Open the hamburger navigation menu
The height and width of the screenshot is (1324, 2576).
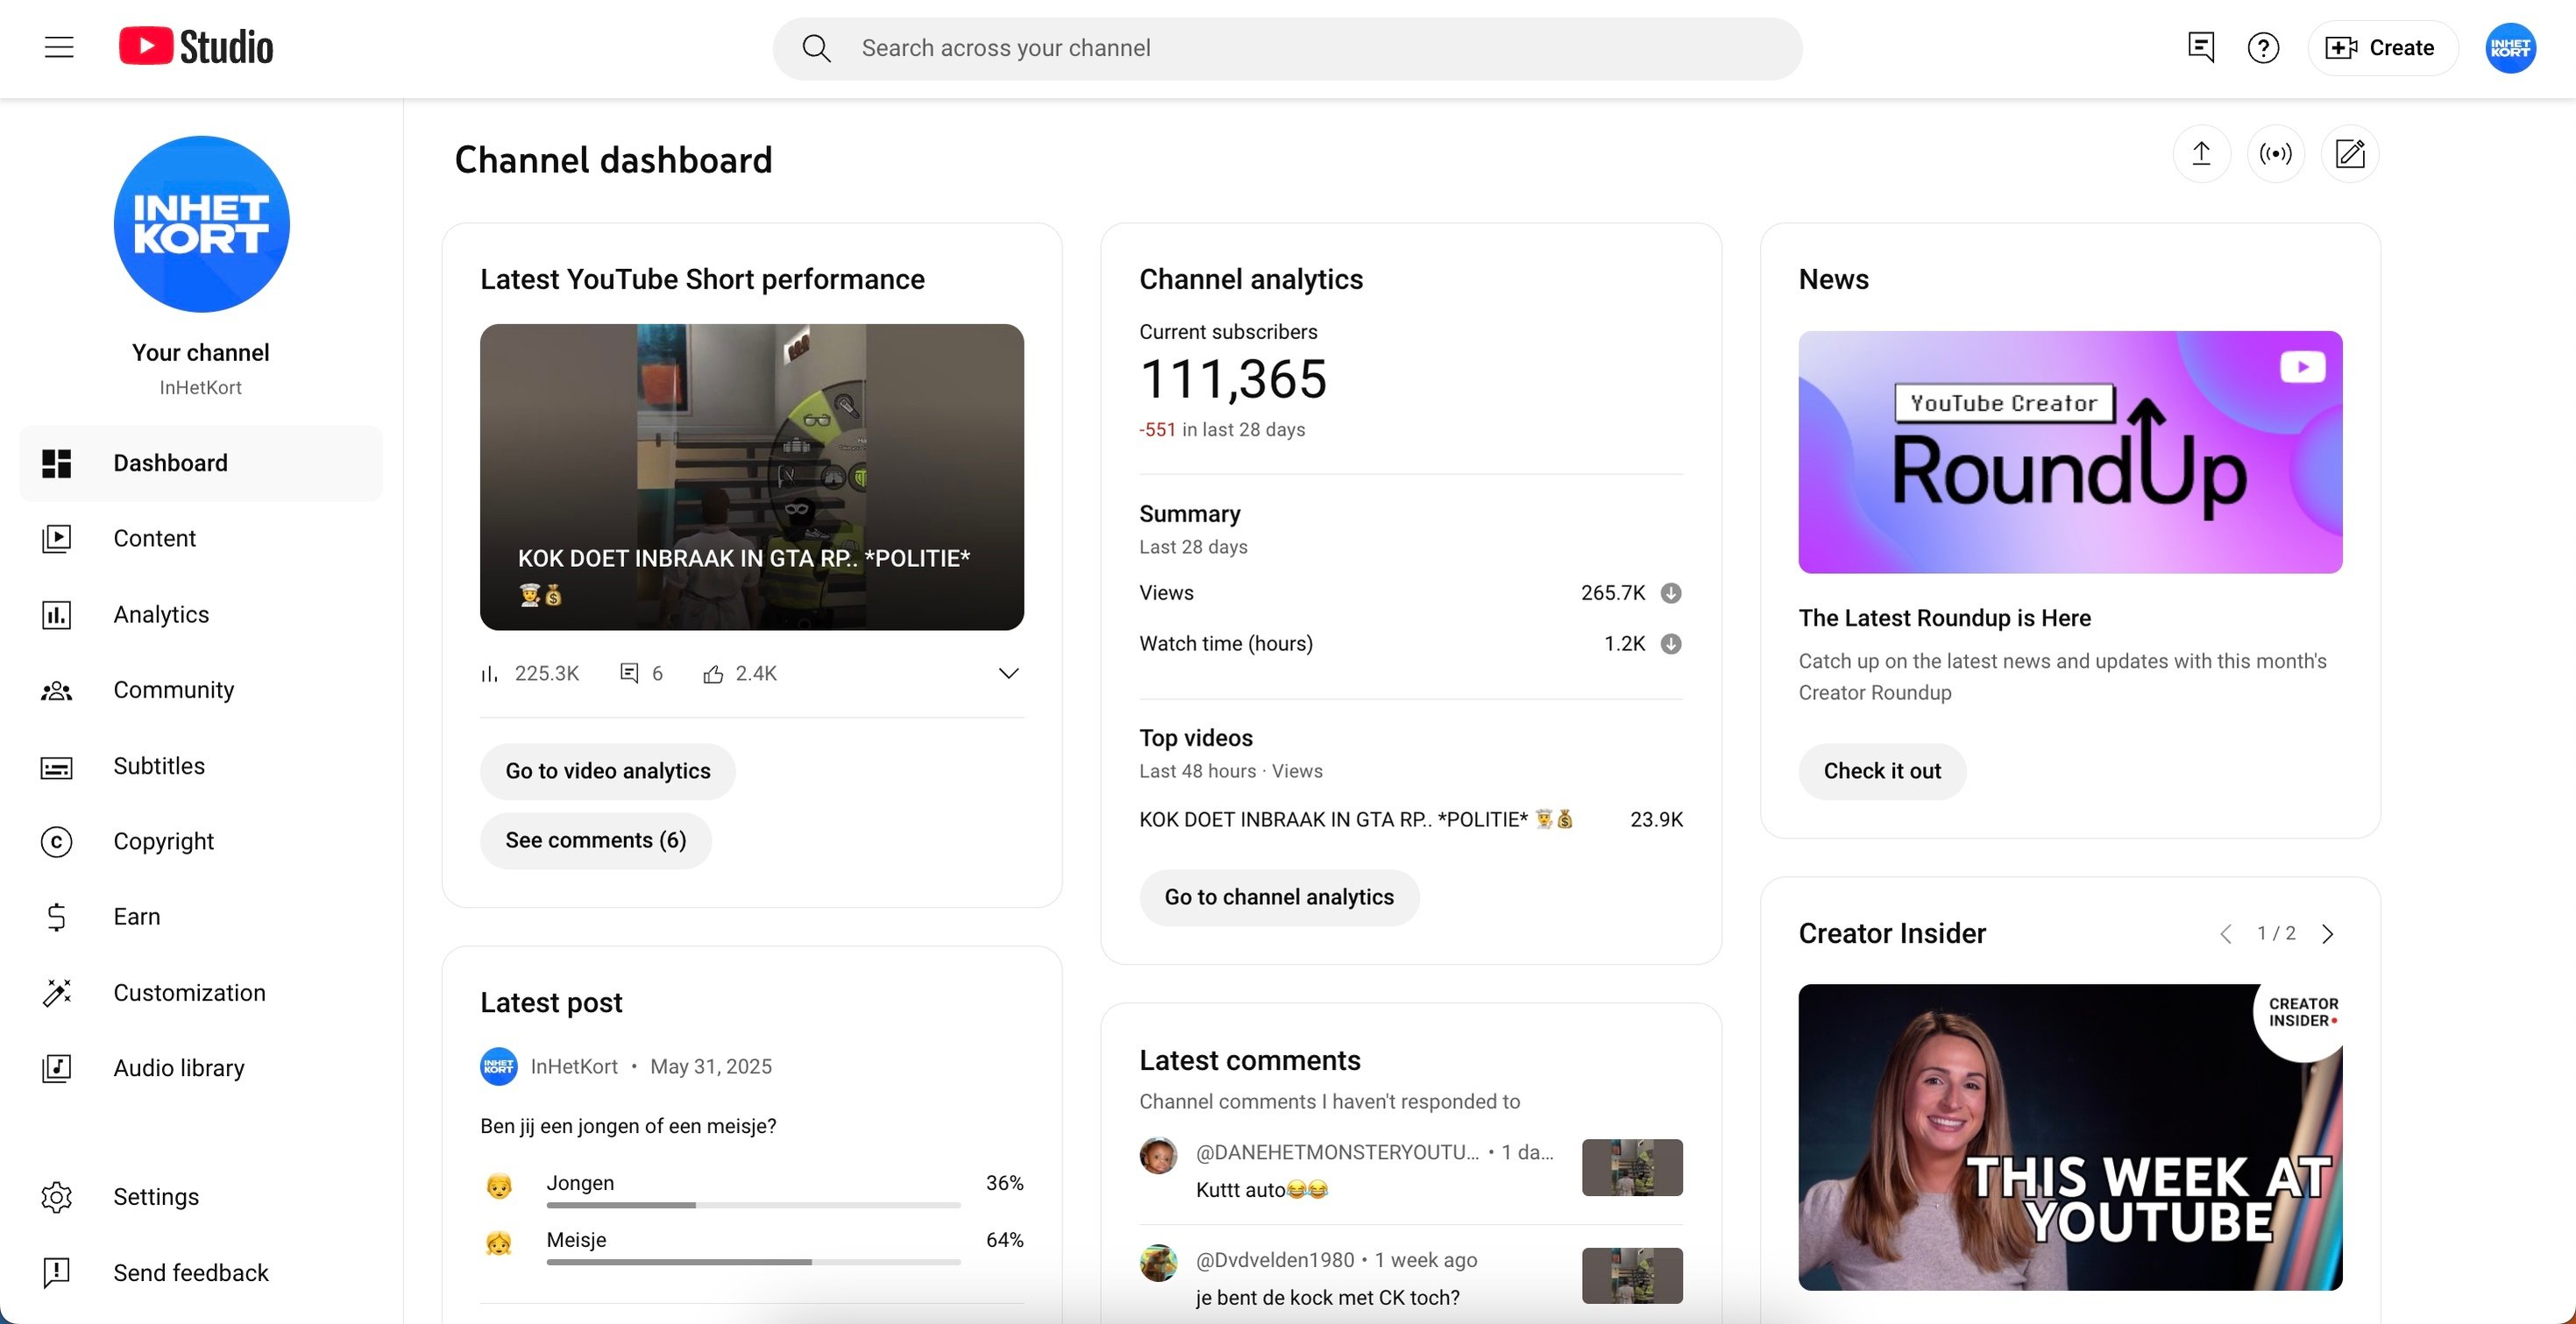pos(59,47)
